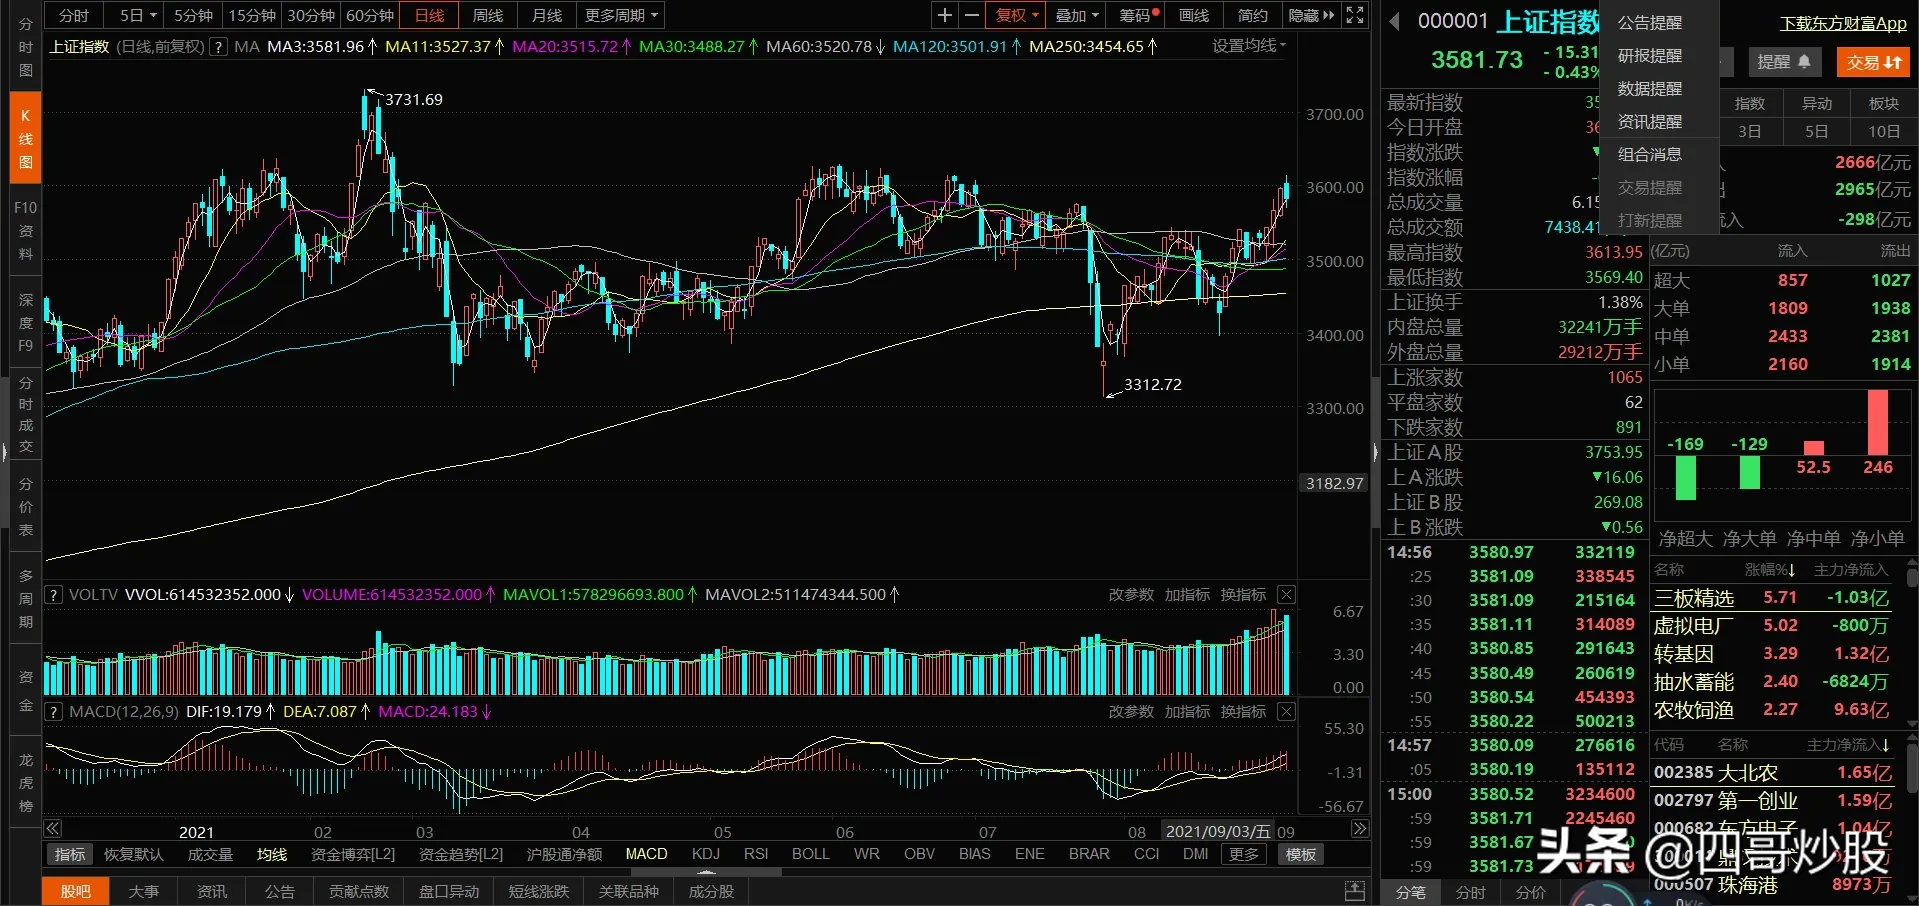
Task: Switch to the 周线 weekly chart tab
Action: [488, 15]
